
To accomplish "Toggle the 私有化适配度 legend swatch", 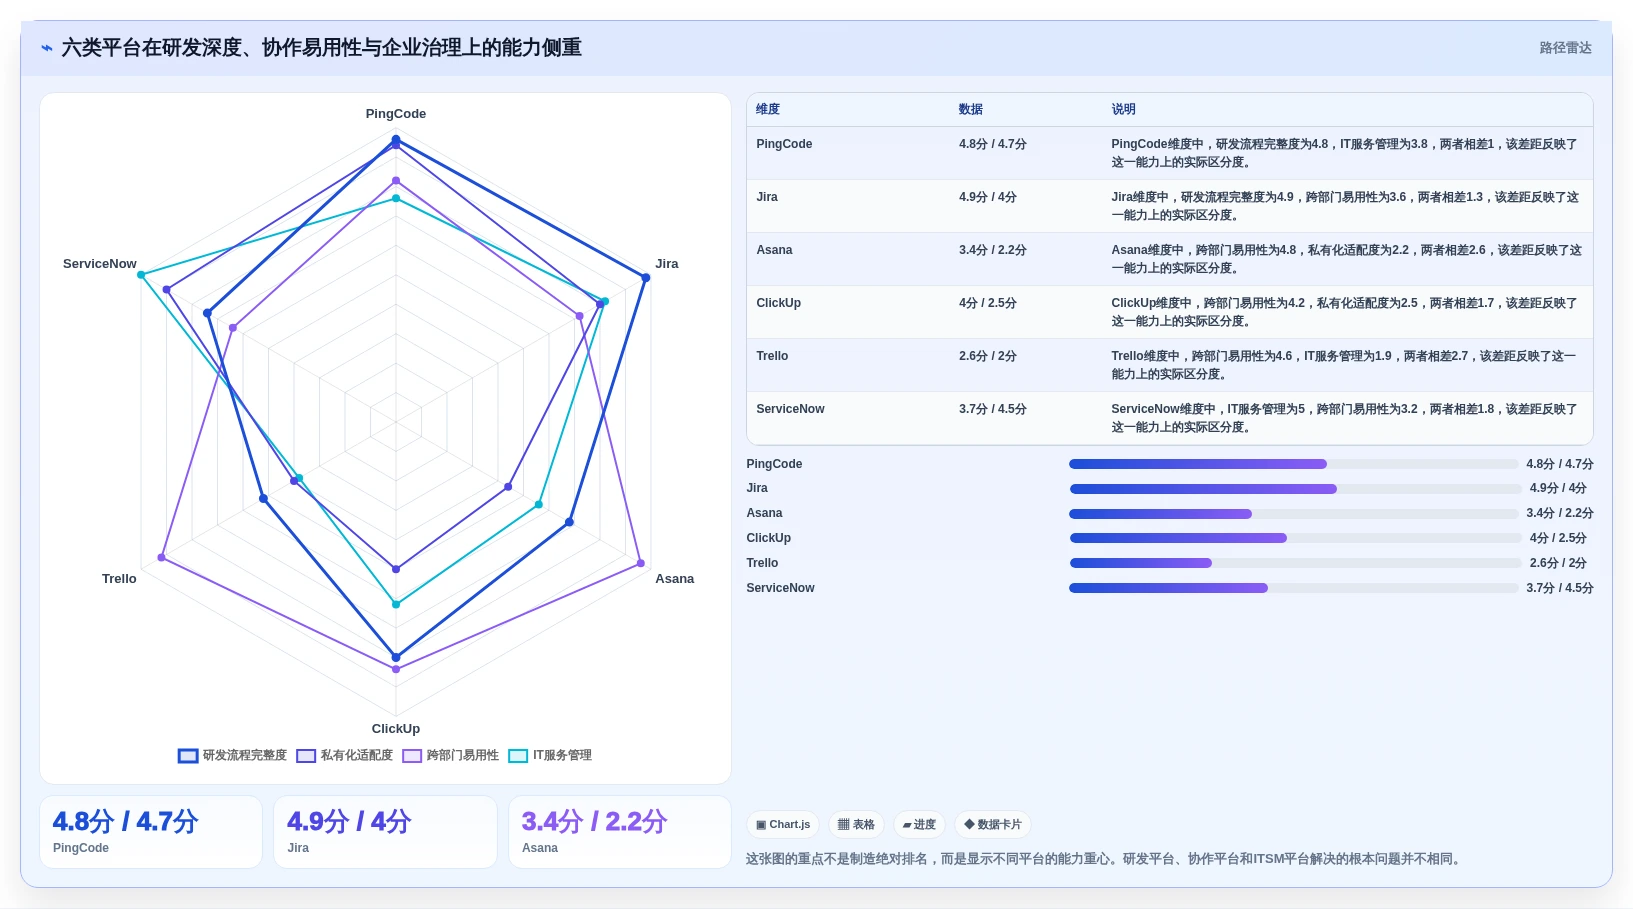I will pyautogui.click(x=306, y=756).
